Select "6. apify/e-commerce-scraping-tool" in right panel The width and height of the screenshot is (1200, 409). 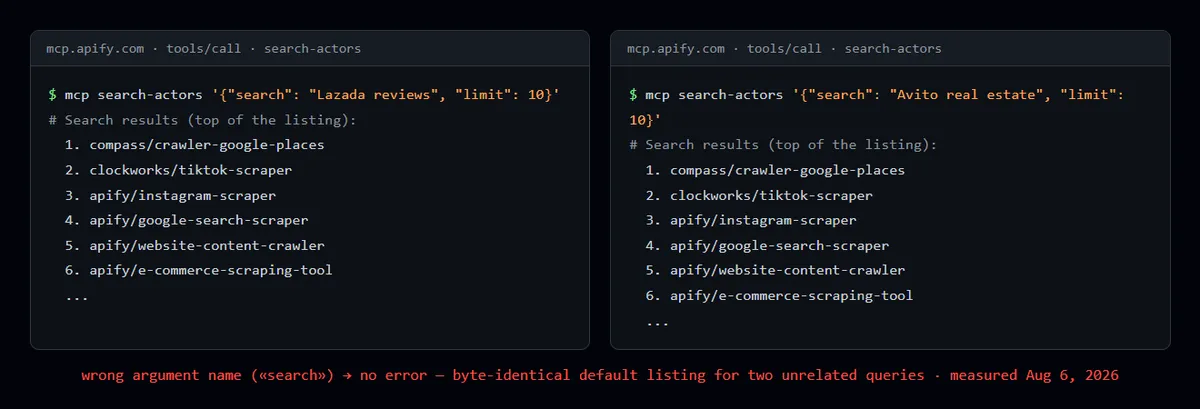(779, 295)
